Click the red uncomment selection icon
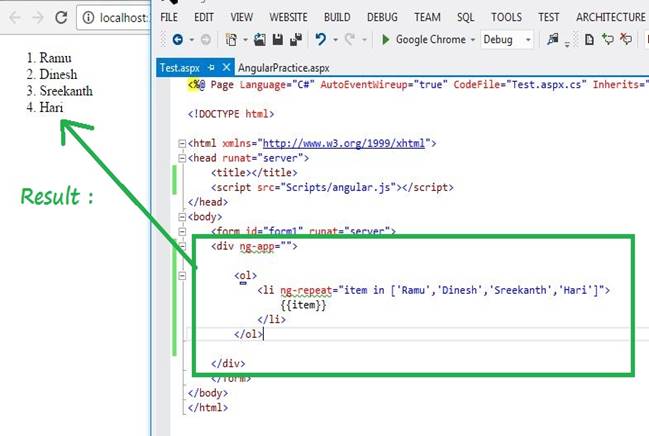 (626, 40)
